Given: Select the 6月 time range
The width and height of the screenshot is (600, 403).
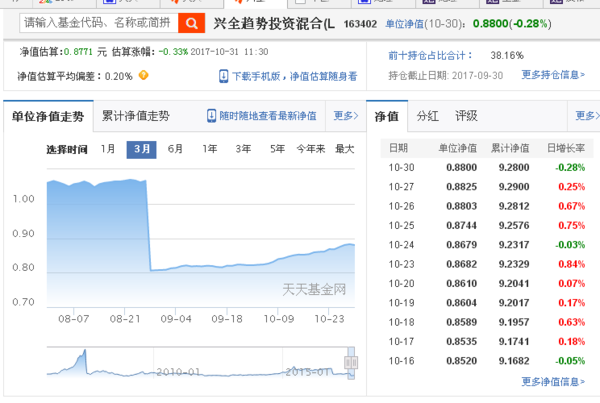Looking at the screenshot, I should tap(175, 149).
